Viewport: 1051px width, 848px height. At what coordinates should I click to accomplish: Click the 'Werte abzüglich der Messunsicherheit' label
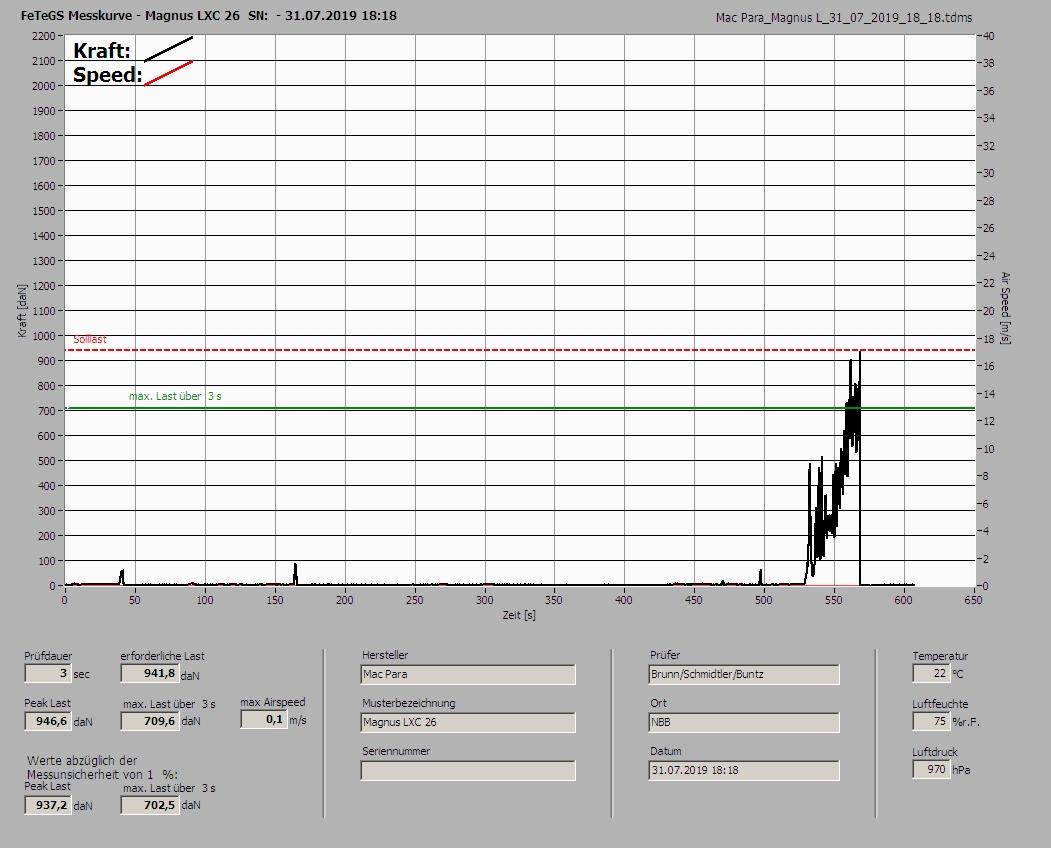click(x=103, y=768)
